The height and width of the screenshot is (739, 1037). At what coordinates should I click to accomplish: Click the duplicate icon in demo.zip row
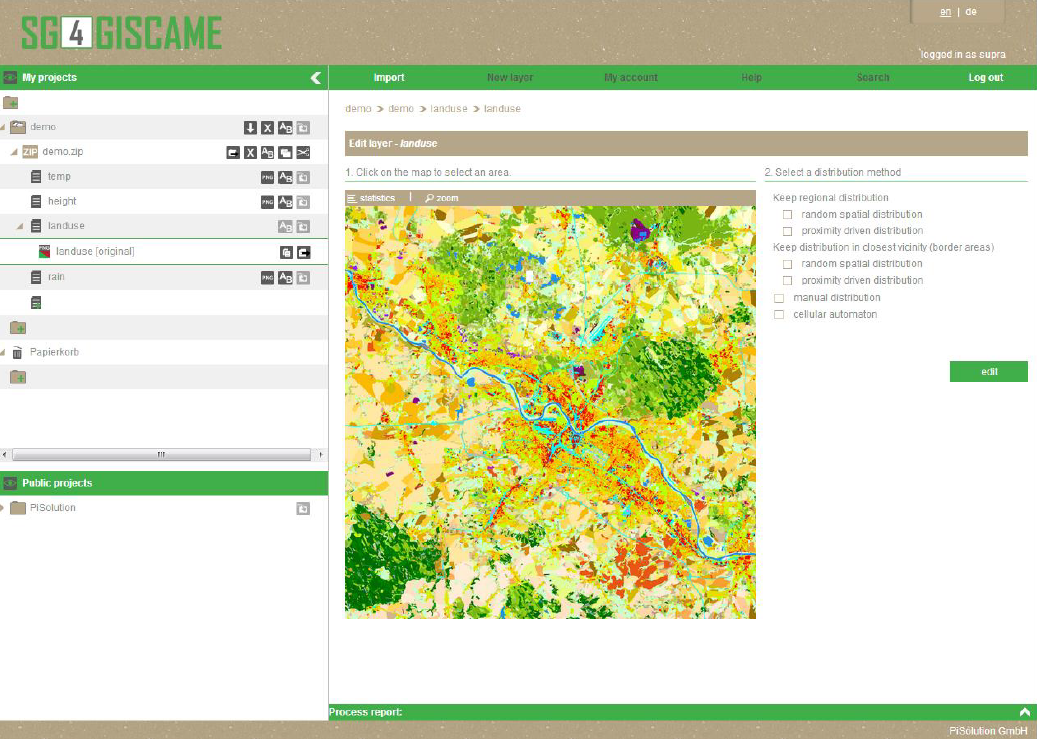point(285,153)
